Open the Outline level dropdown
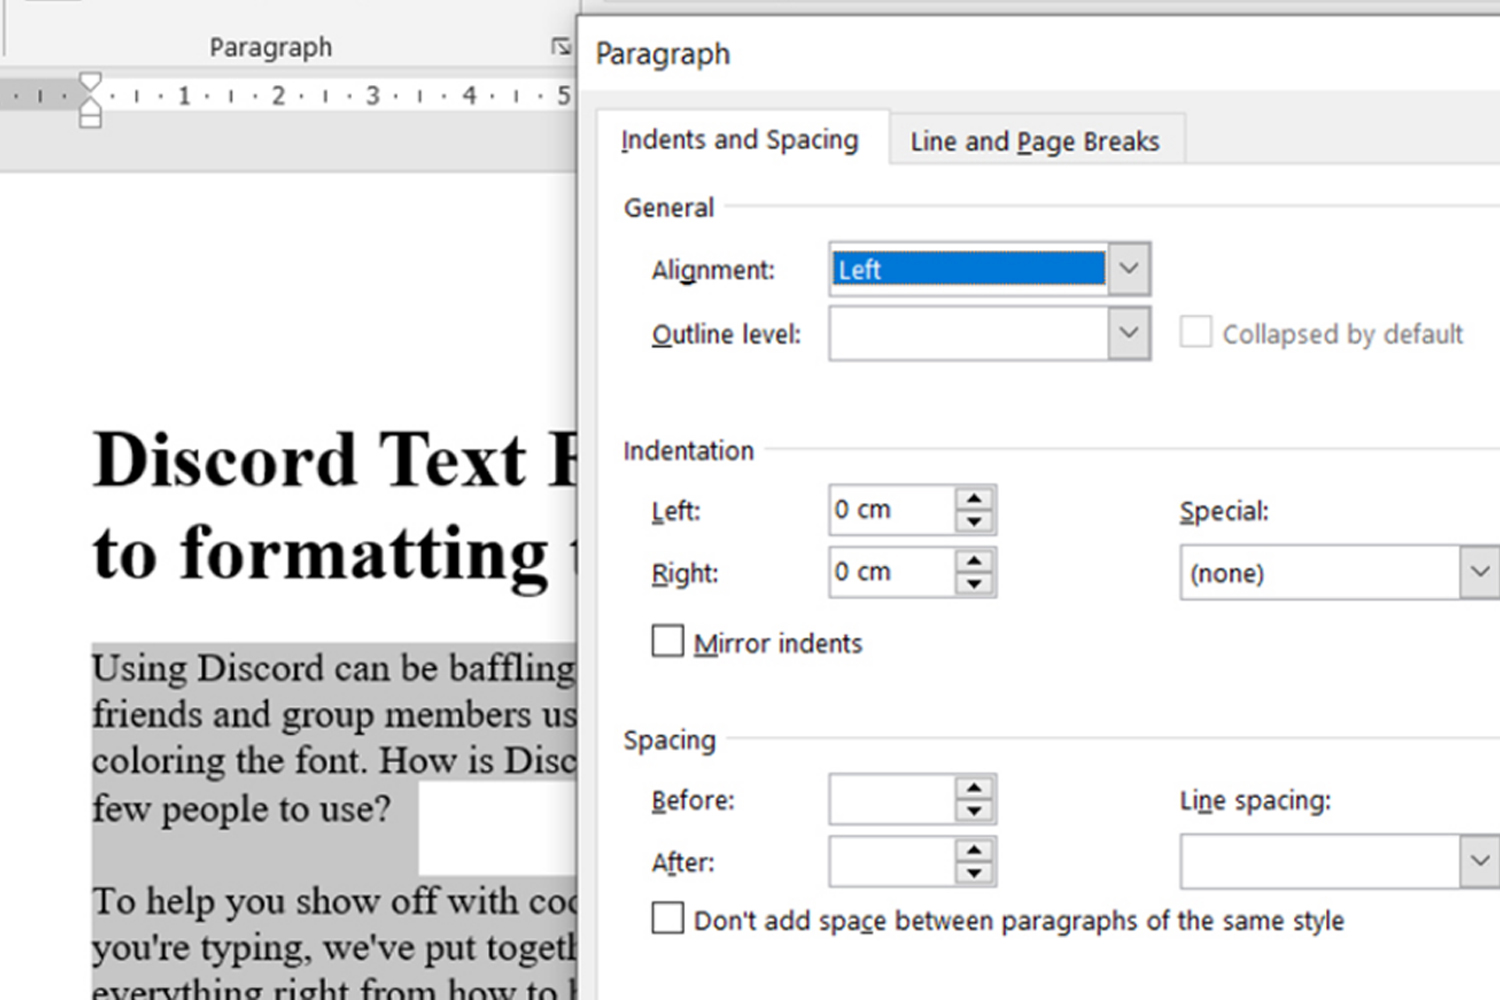The width and height of the screenshot is (1500, 1000). (1128, 333)
